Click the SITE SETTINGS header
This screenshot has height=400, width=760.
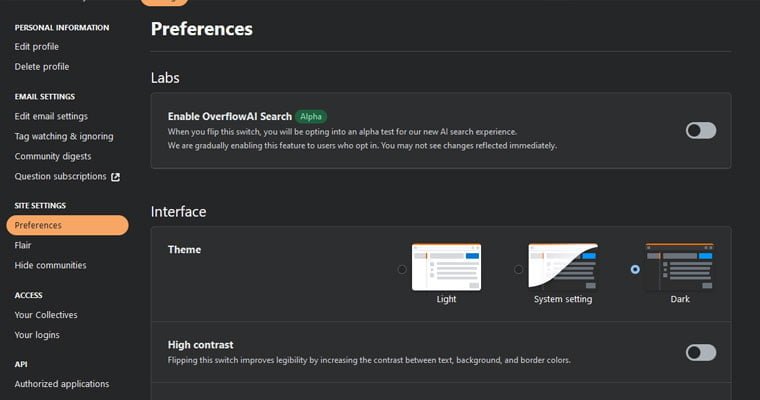coord(40,206)
